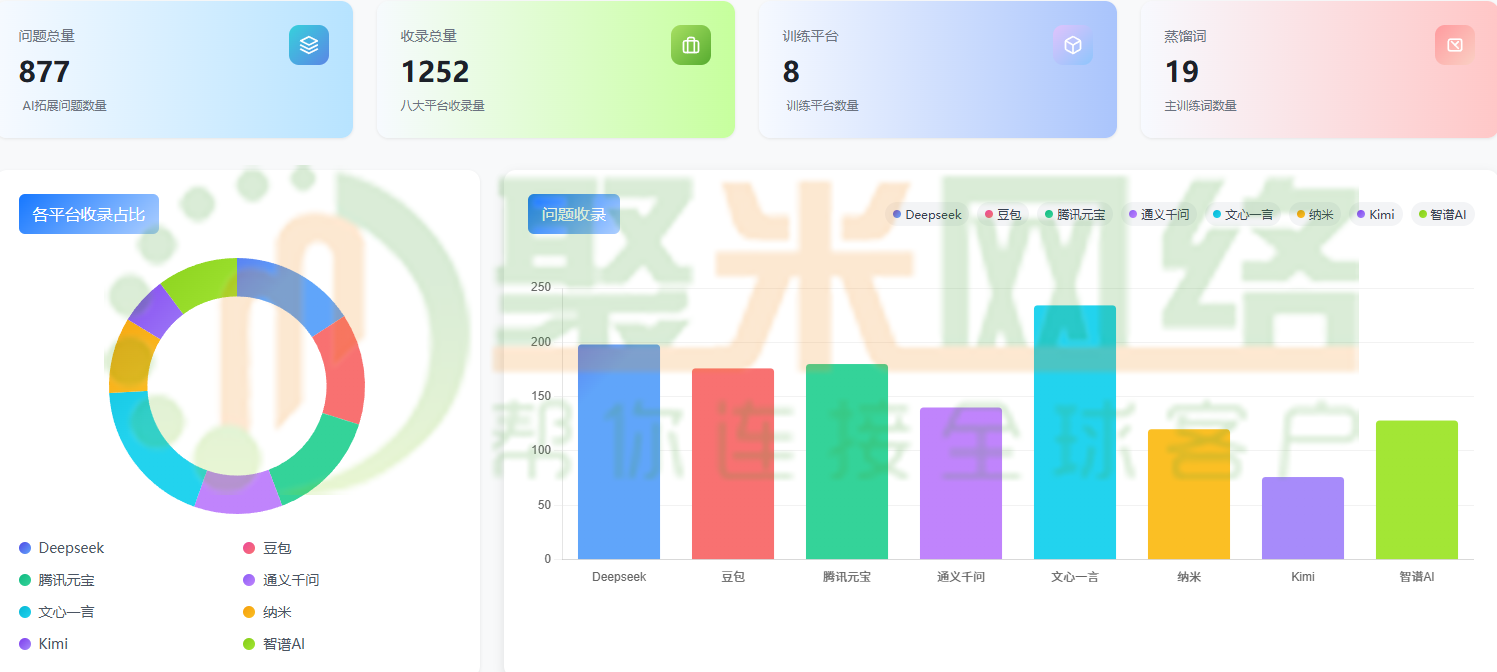Screen dimensions: 1497x672
Task: Select the lime green 智谱AI bar
Action: click(1417, 490)
